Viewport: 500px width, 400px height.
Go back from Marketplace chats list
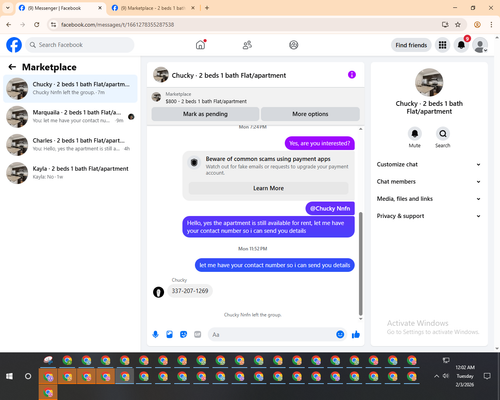(12, 67)
